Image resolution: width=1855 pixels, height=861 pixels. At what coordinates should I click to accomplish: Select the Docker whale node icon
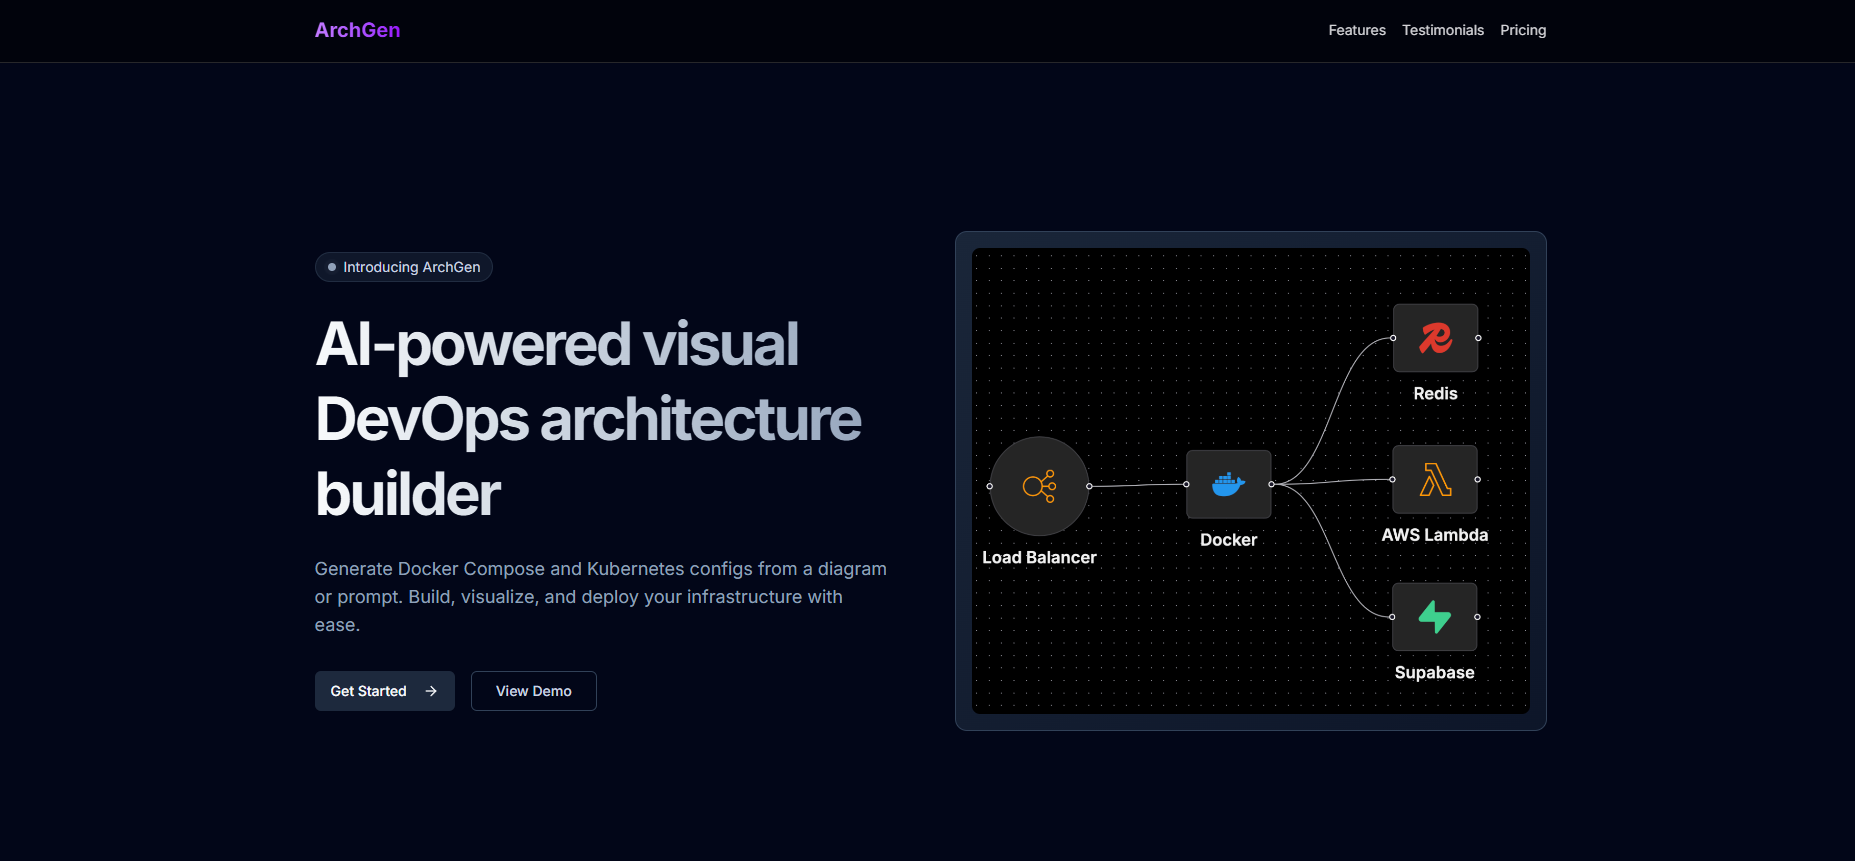point(1229,484)
